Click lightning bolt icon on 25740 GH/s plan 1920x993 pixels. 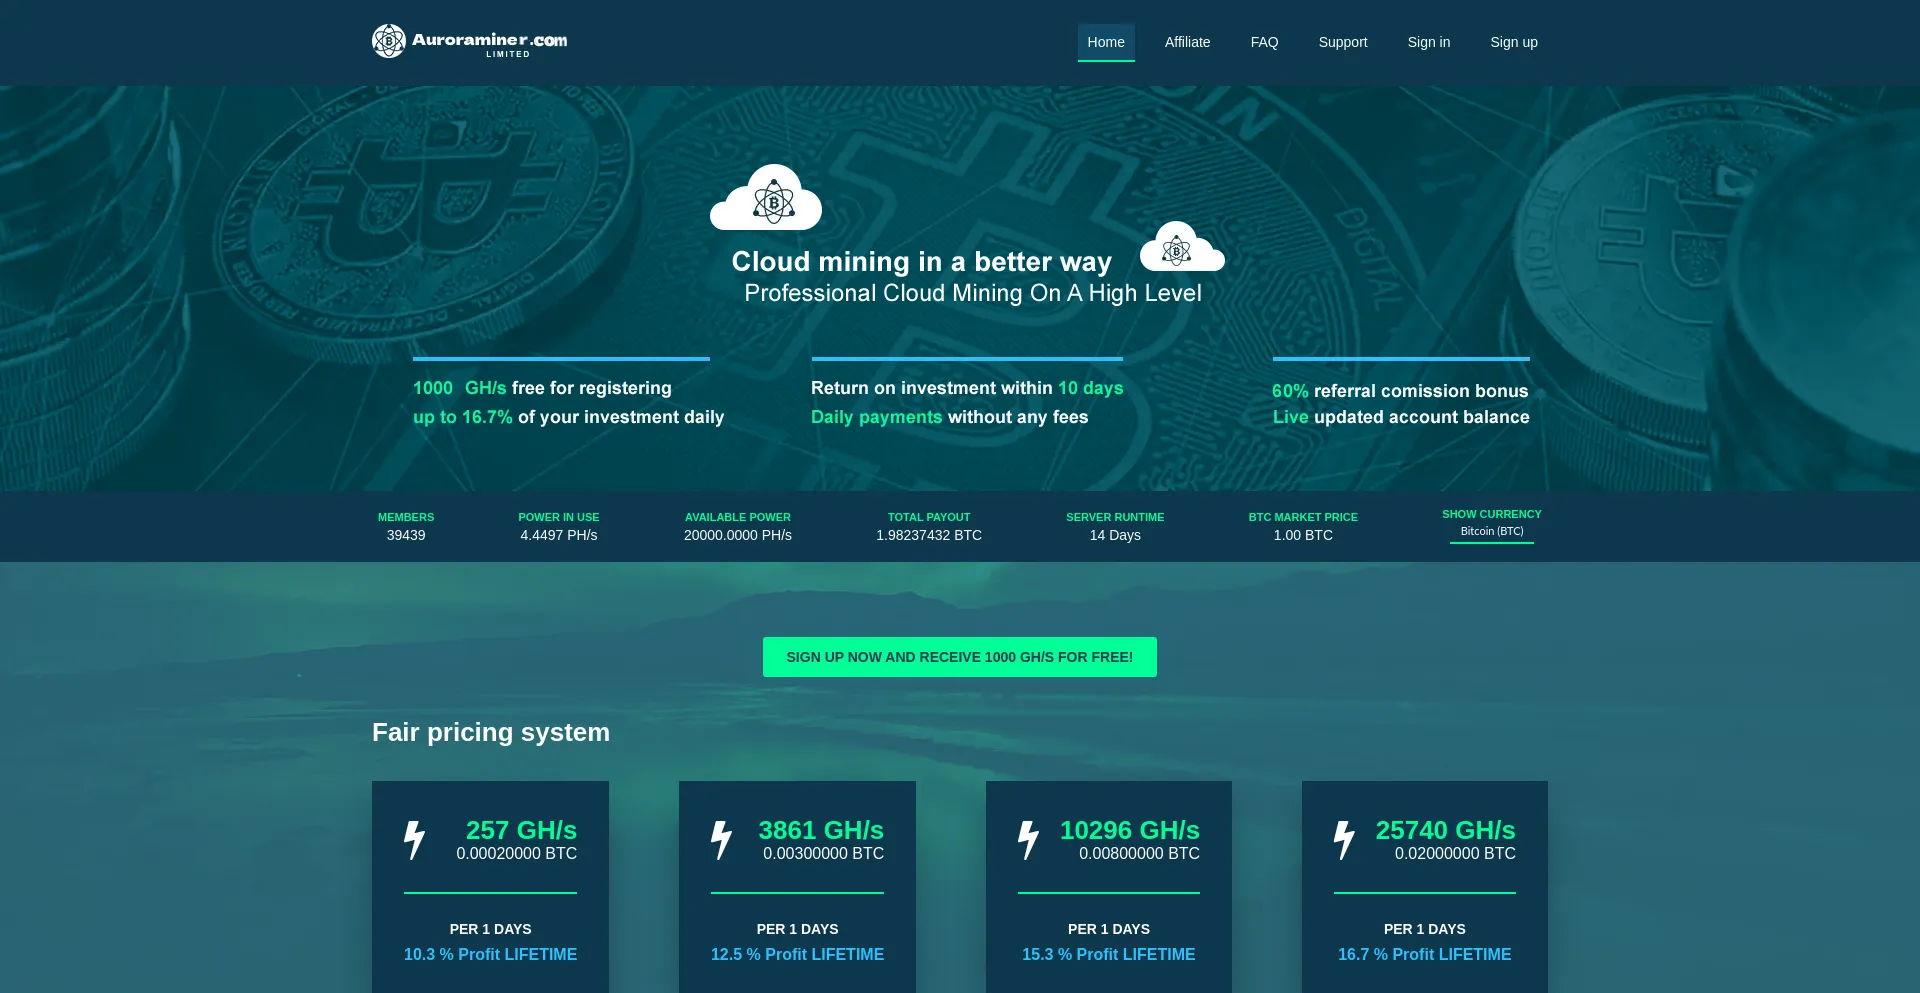pos(1344,840)
